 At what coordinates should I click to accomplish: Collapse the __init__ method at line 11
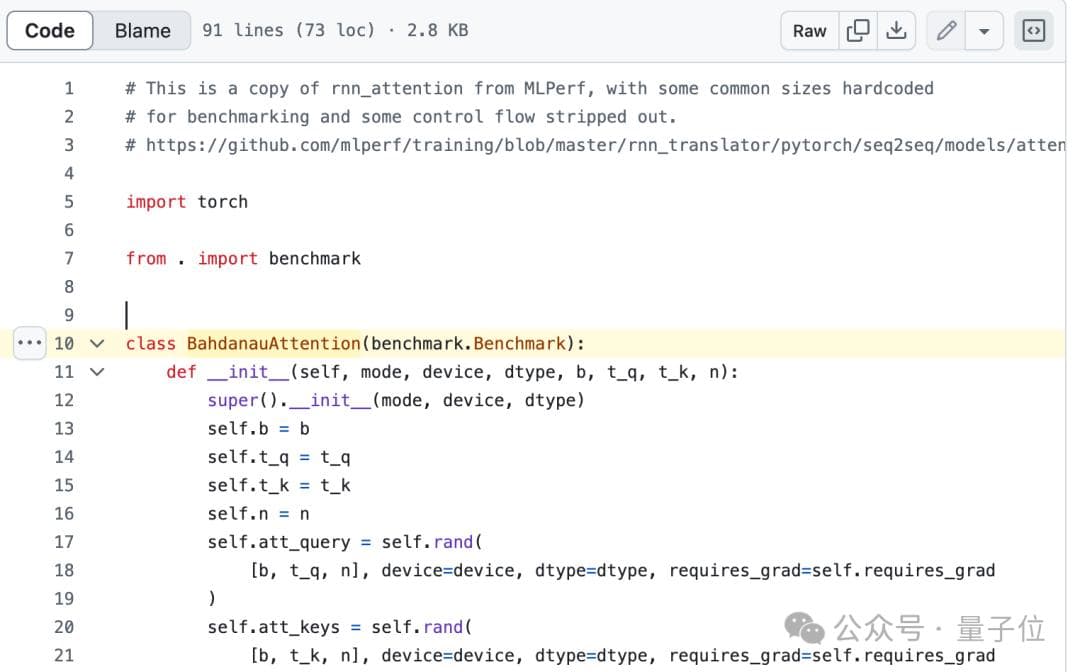click(x=97, y=372)
